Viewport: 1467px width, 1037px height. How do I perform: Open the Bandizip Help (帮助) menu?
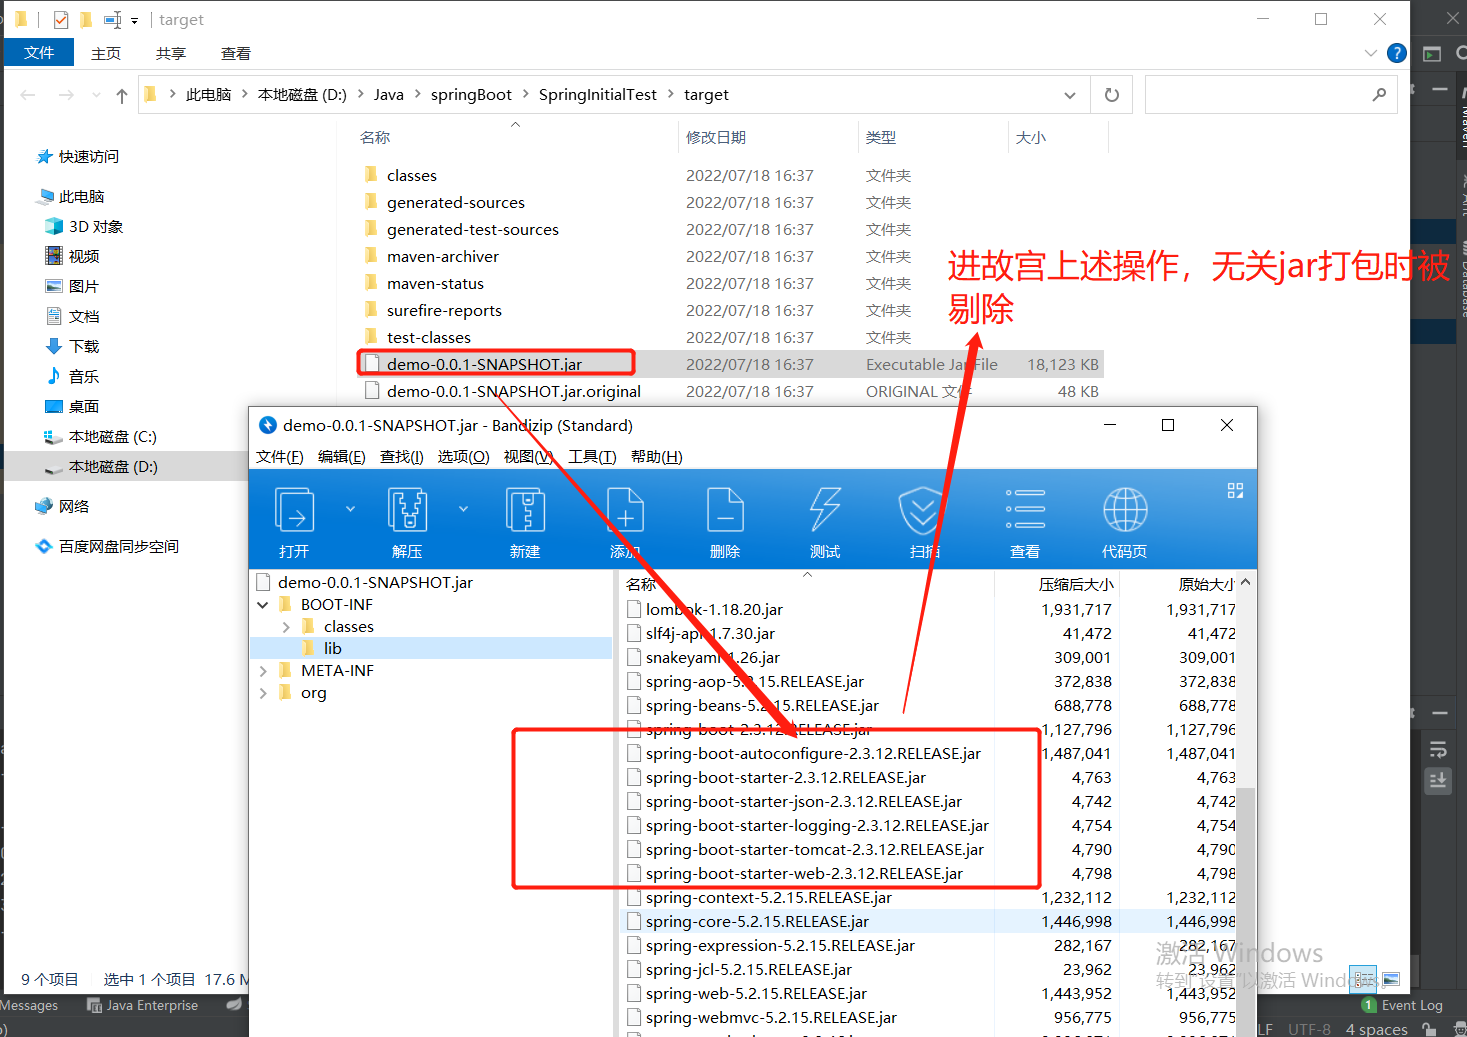click(656, 457)
